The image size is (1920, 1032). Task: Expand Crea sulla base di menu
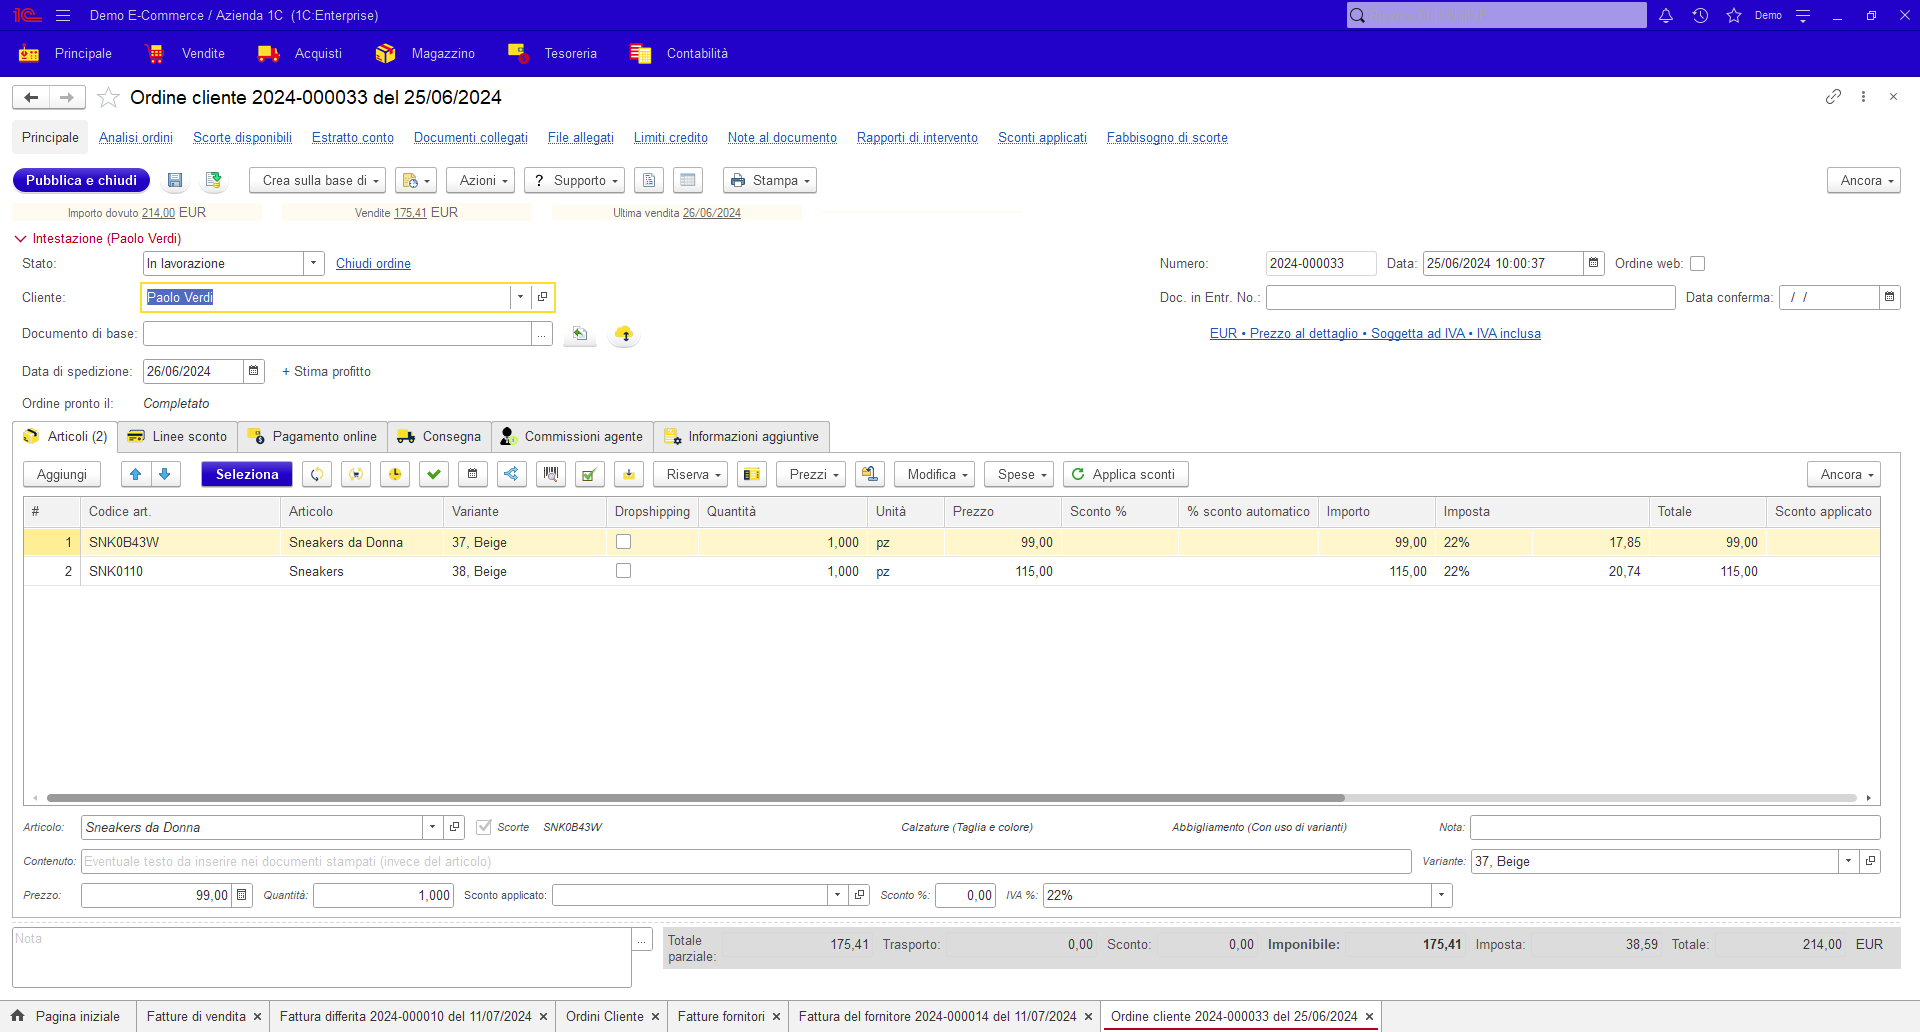point(317,180)
